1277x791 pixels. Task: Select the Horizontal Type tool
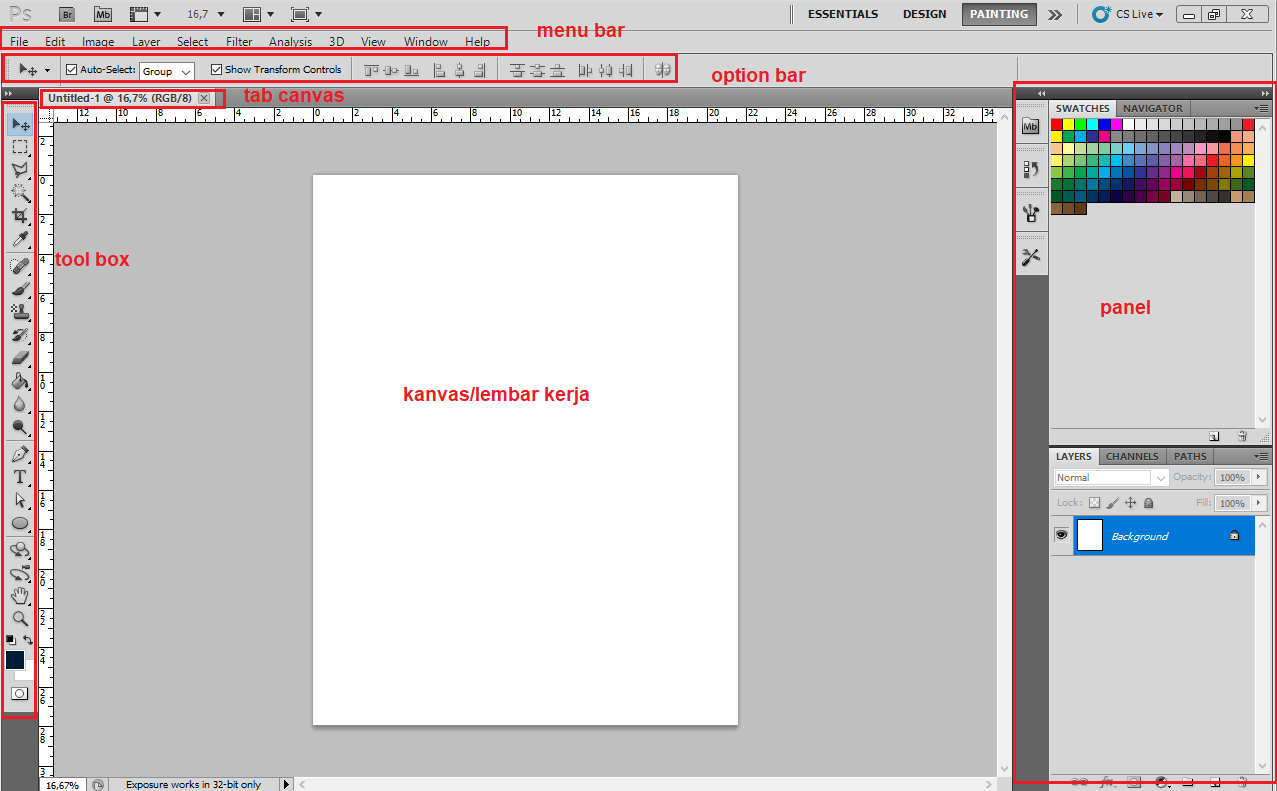point(20,477)
